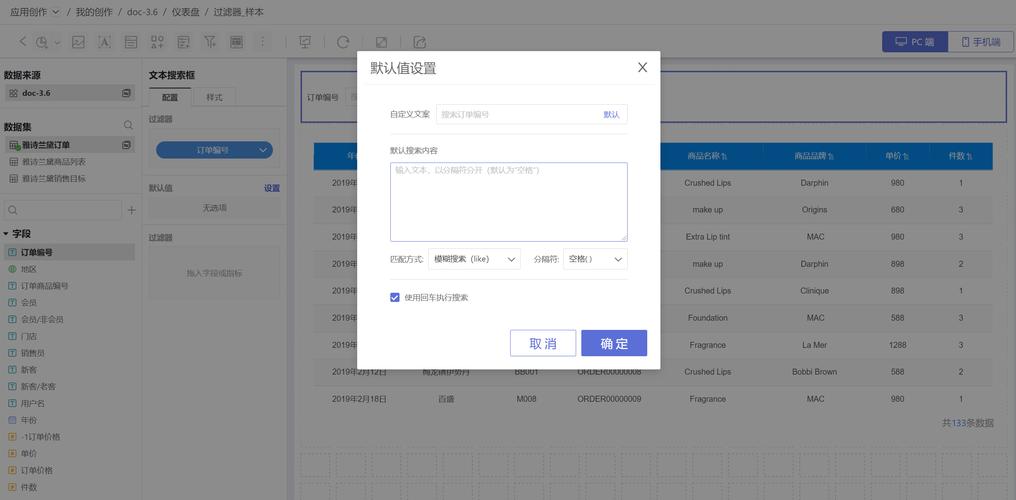Click the filter funnel icon in toolbar

point(210,42)
